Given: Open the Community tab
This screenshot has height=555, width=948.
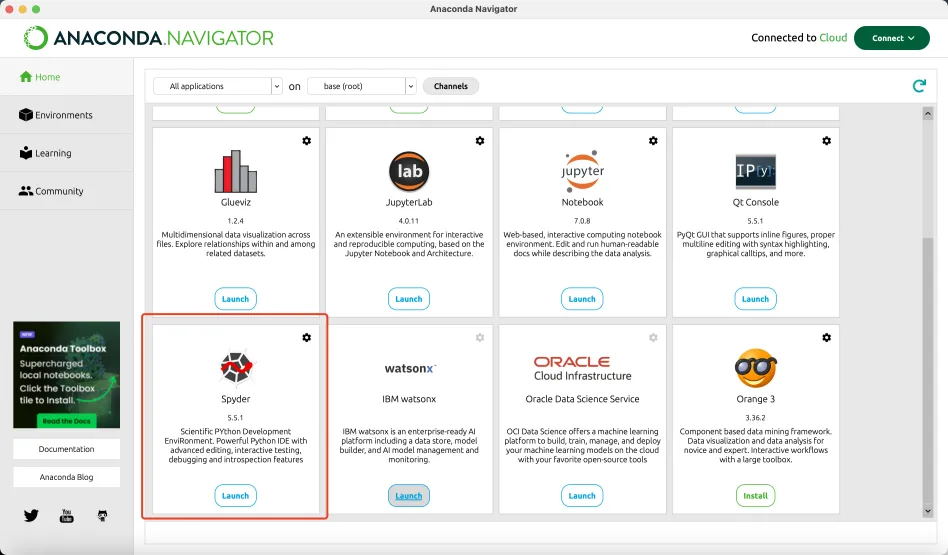Looking at the screenshot, I should 67,191.
